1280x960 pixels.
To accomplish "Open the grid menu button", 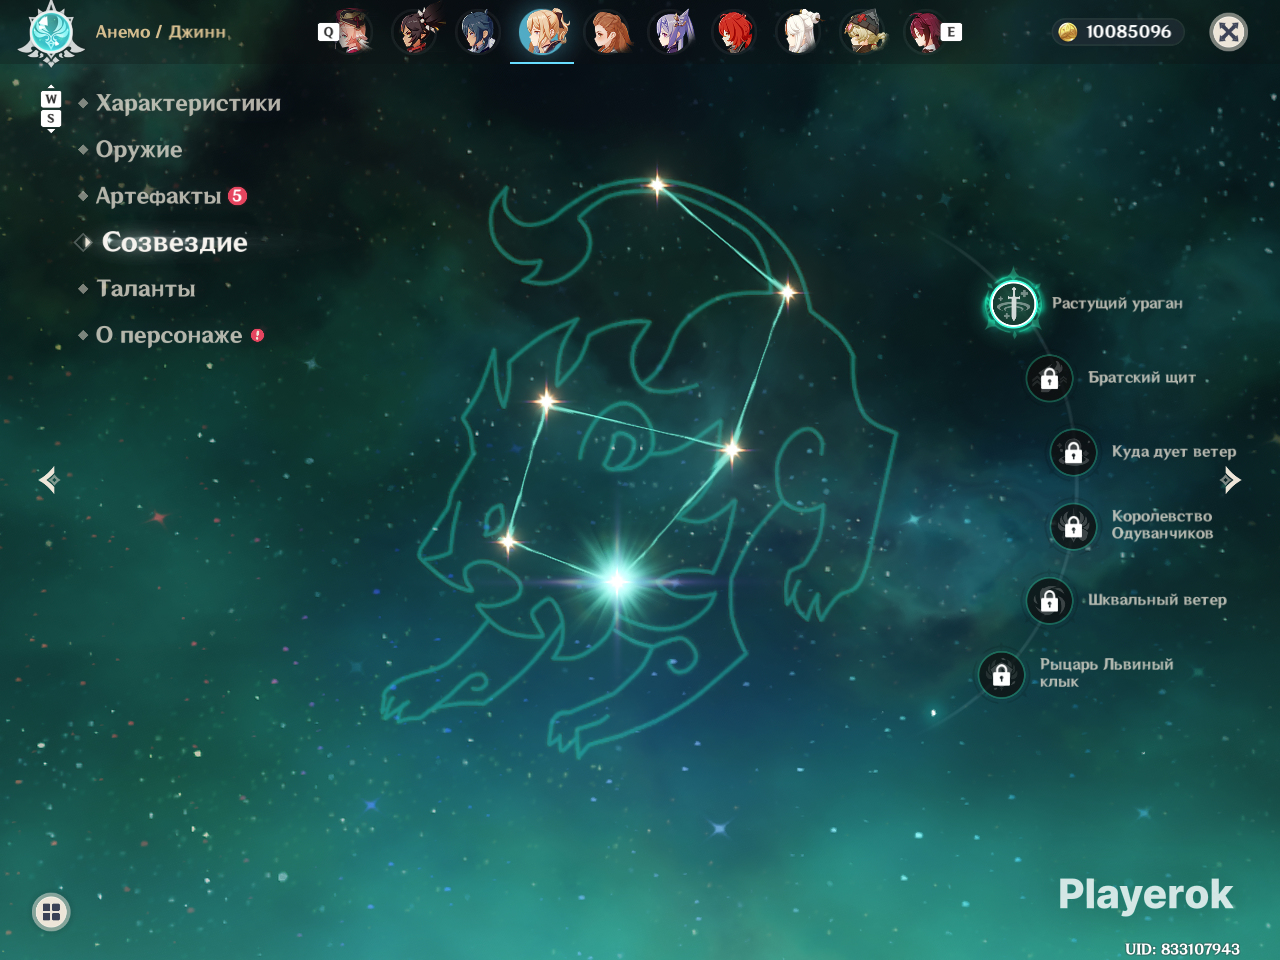I will (51, 911).
